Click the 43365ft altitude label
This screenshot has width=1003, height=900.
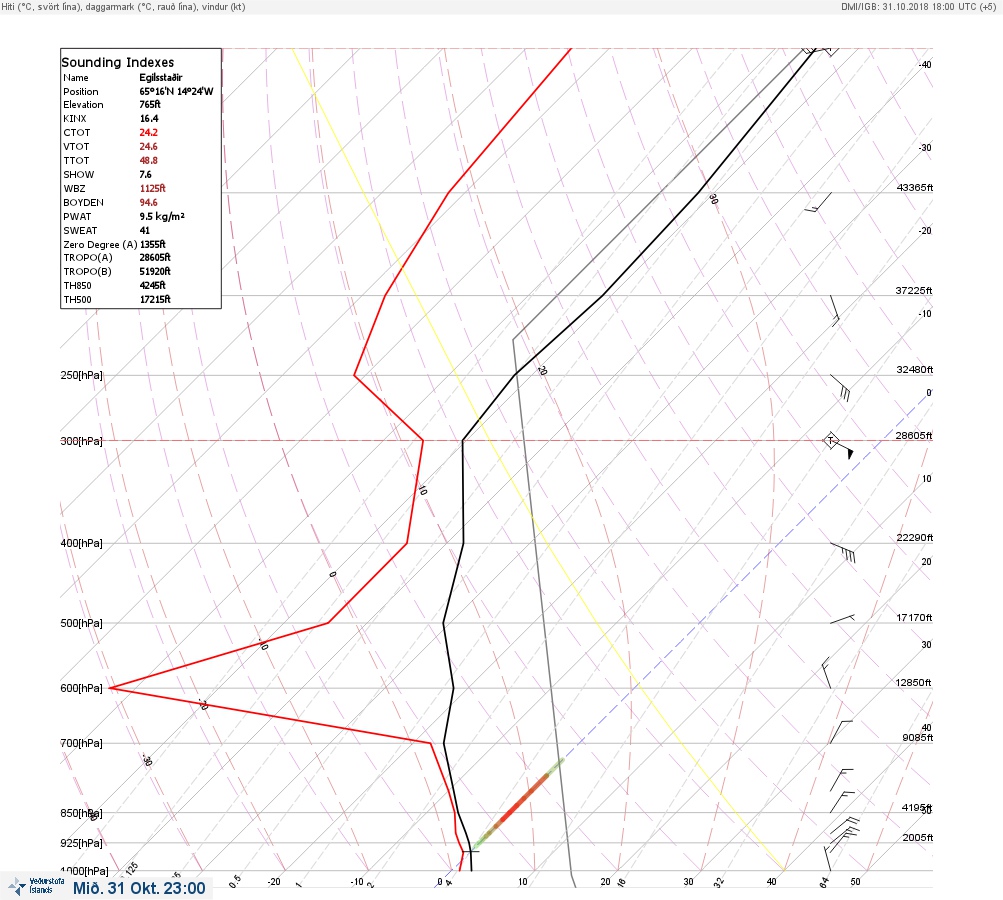tap(915, 187)
